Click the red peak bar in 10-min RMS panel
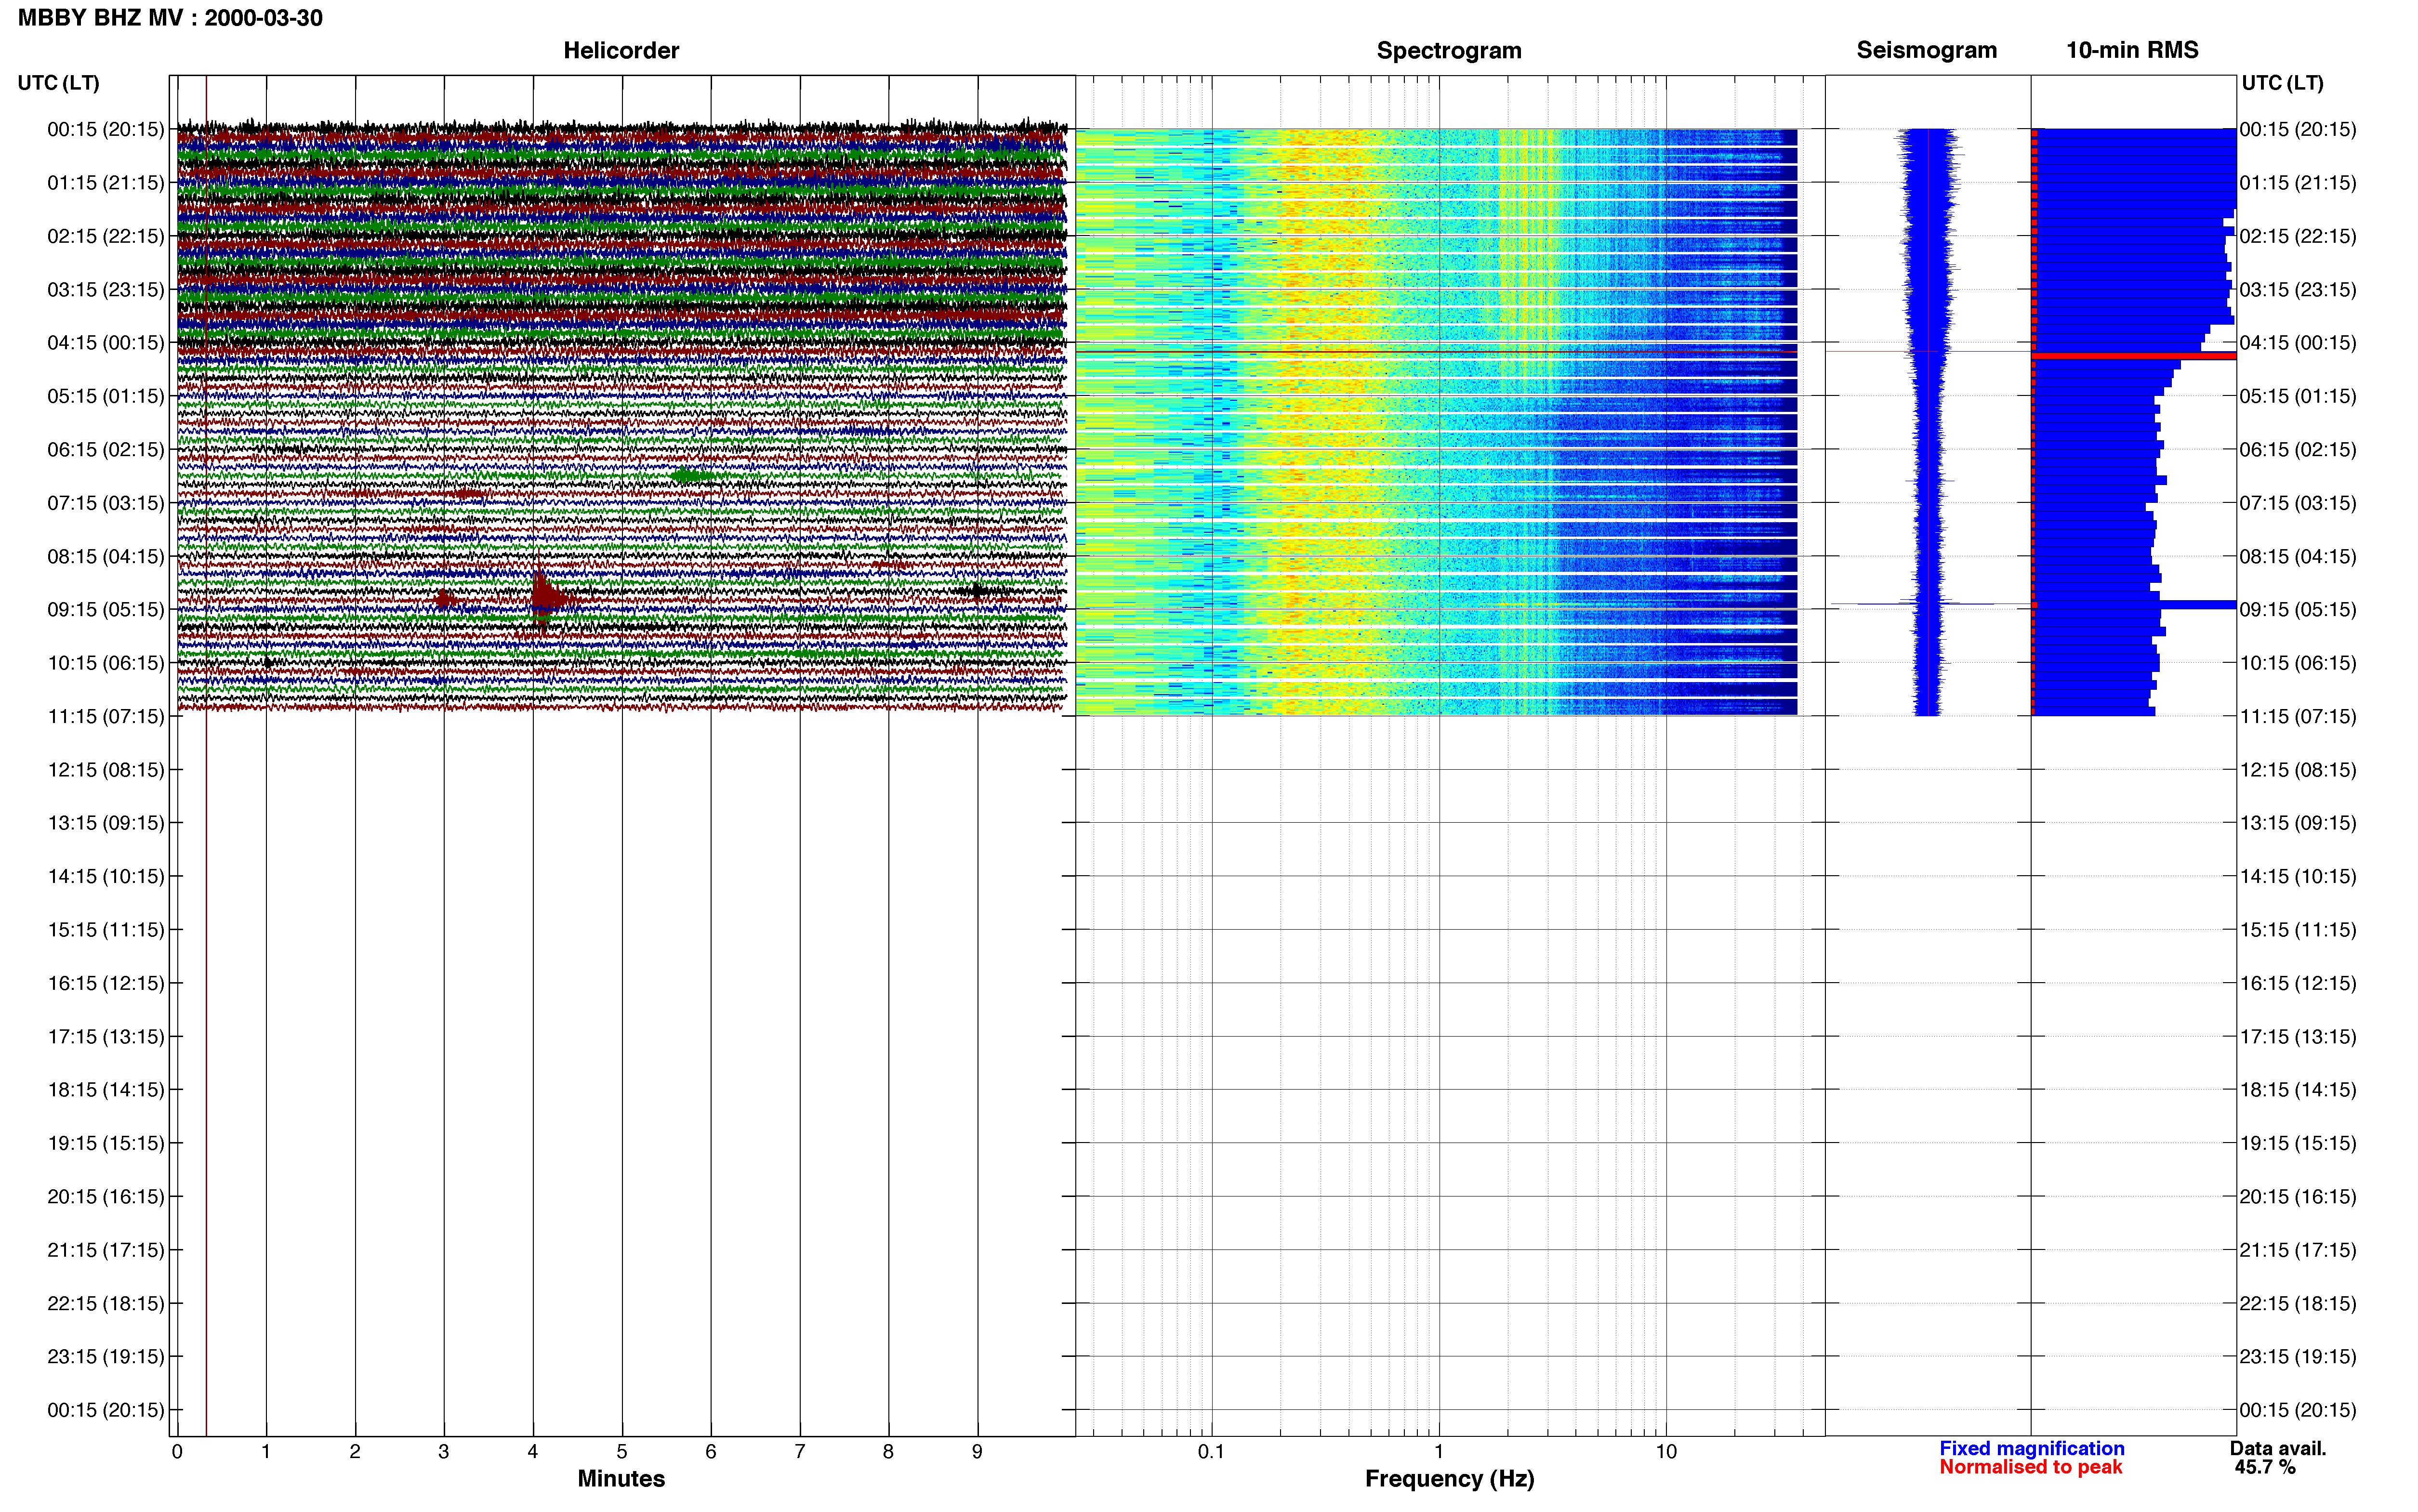The height and width of the screenshot is (1512, 2418). click(x=2134, y=356)
